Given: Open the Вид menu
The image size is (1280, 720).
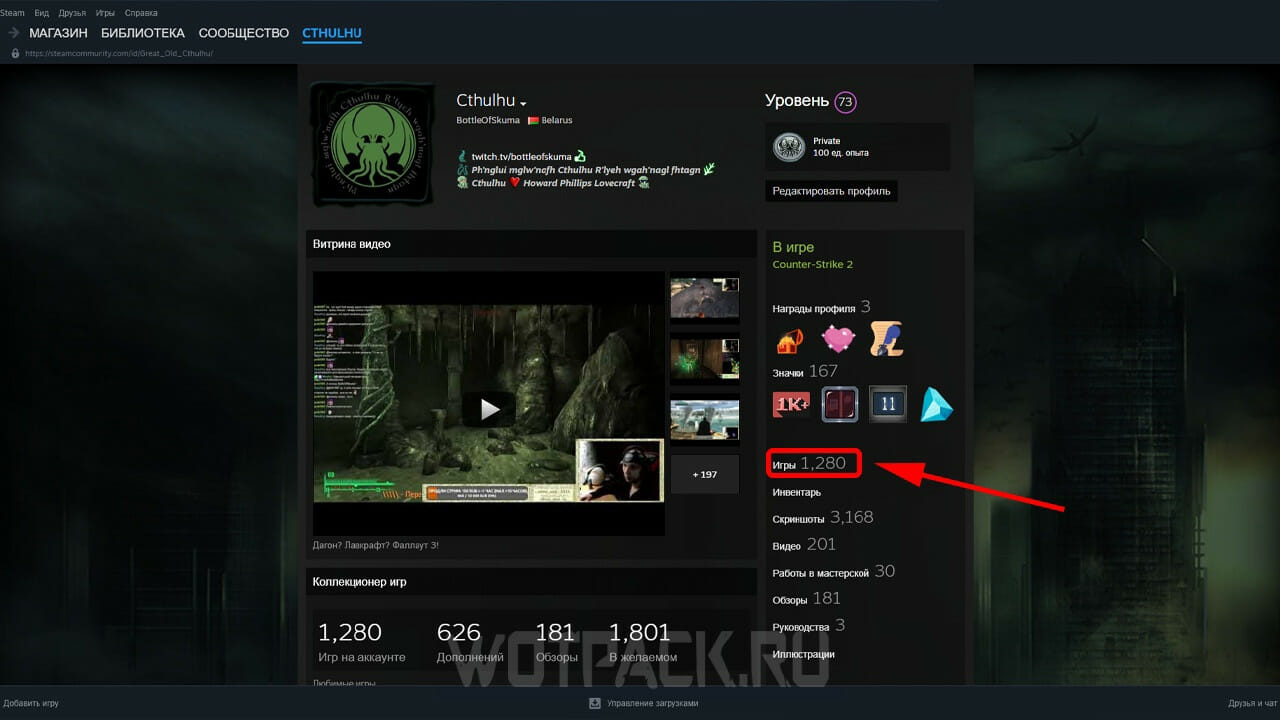Looking at the screenshot, I should coord(41,13).
